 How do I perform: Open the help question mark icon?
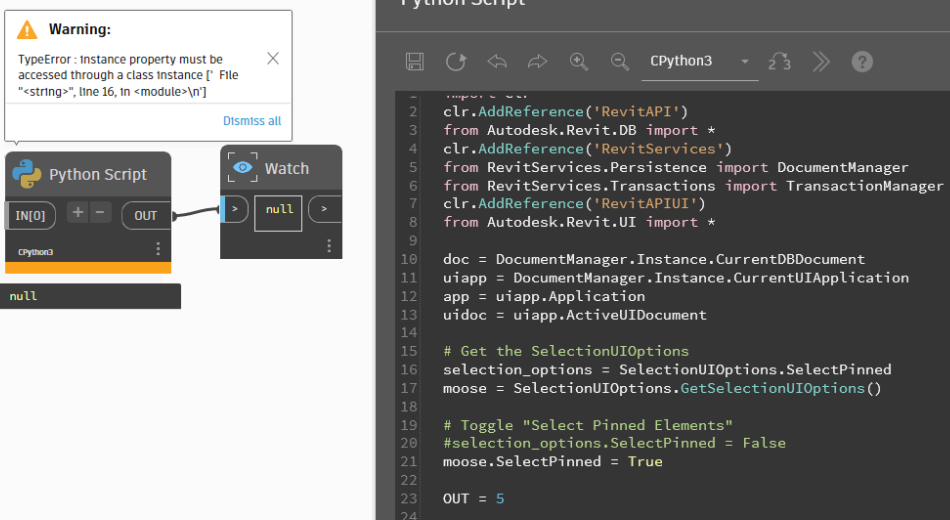(862, 62)
